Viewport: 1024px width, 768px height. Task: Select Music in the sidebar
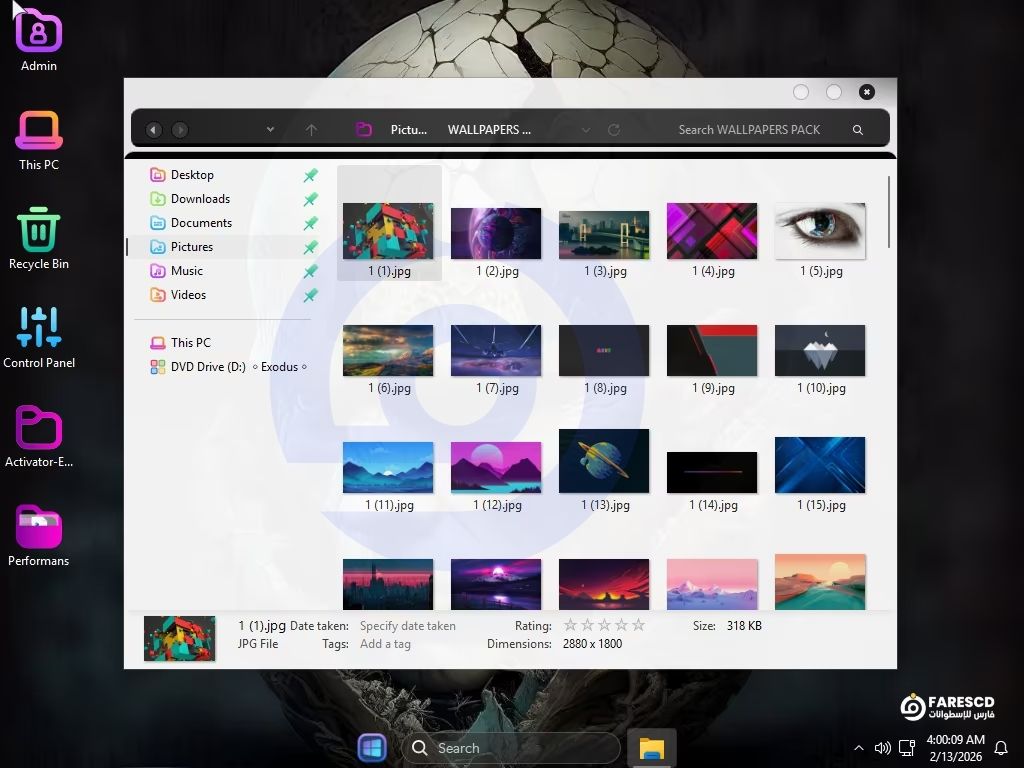(187, 271)
